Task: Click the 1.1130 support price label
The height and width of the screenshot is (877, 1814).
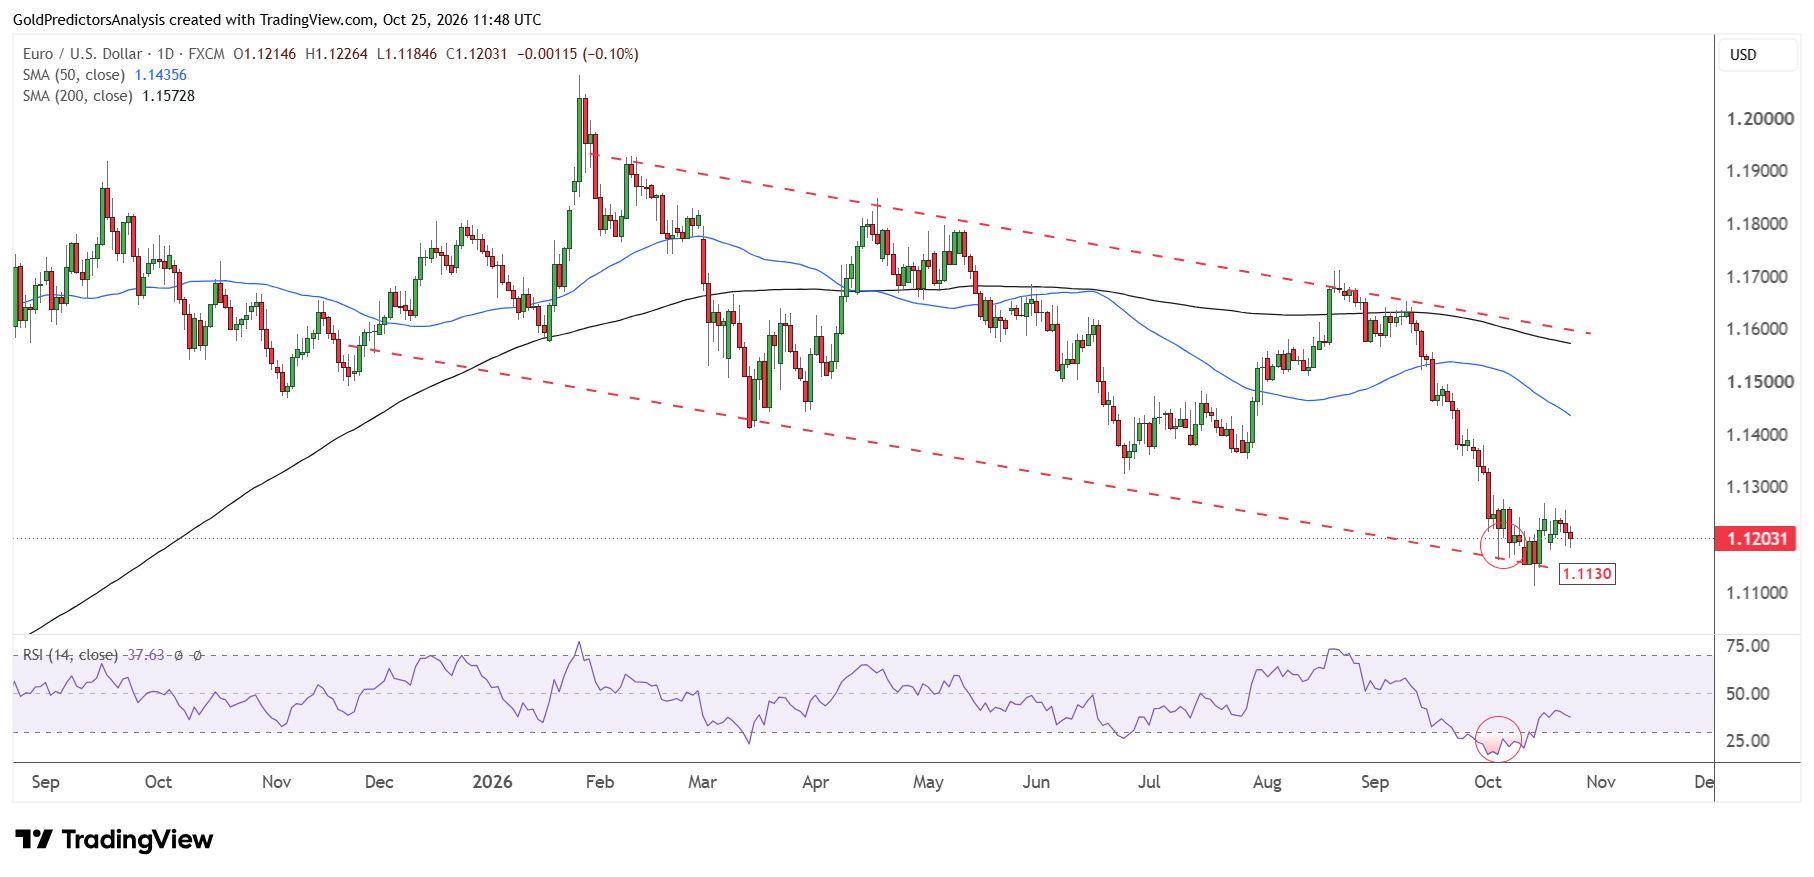Action: (x=1587, y=574)
